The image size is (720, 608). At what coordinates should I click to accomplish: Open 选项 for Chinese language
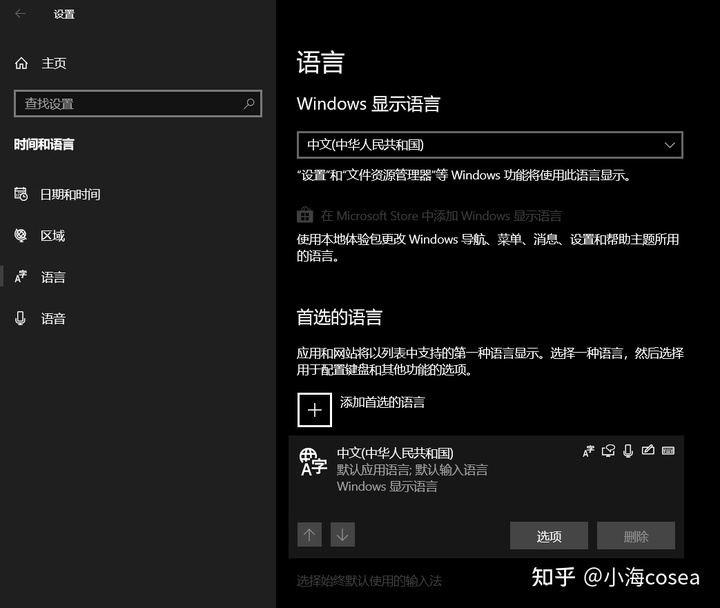(549, 535)
